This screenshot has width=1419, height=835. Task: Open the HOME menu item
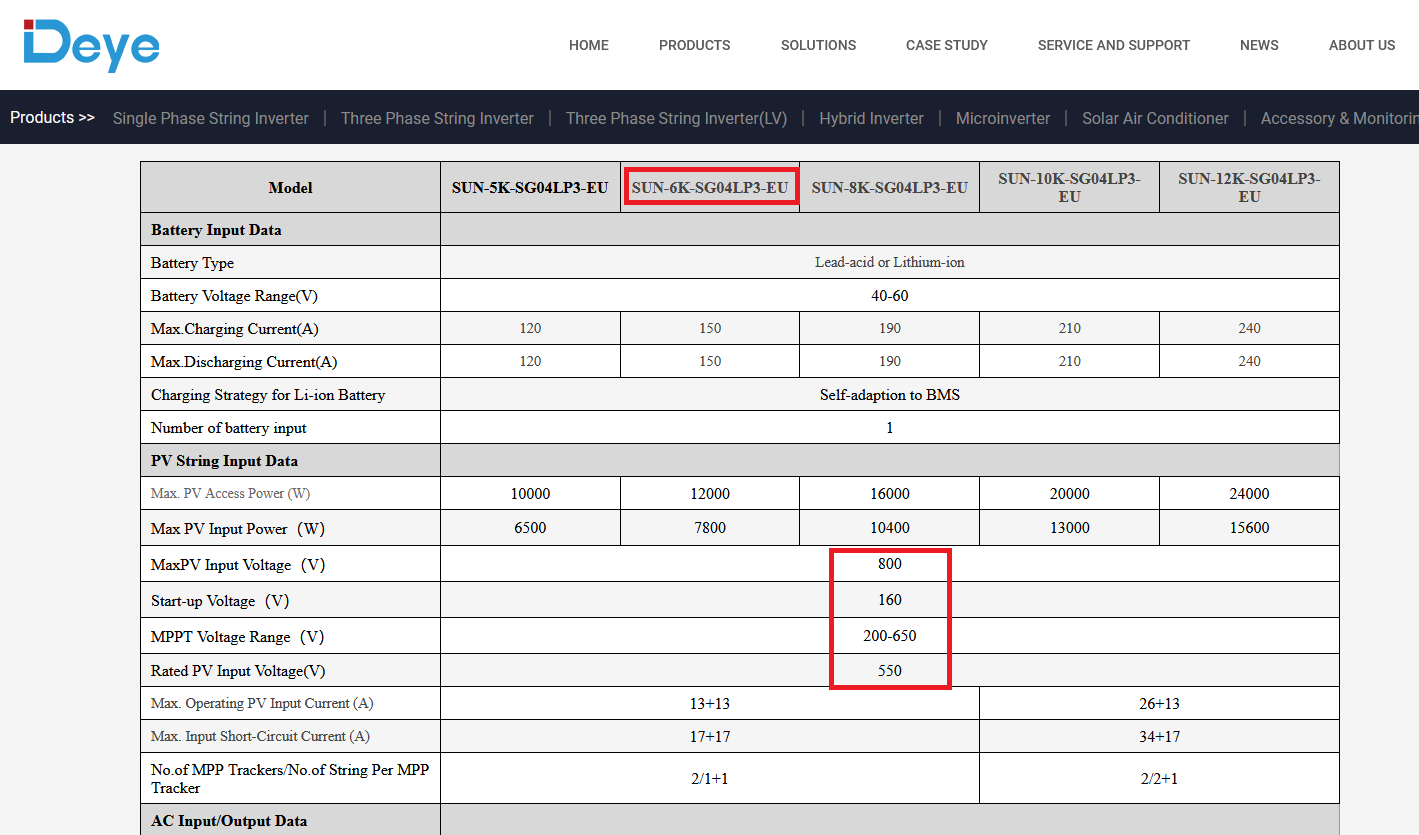pyautogui.click(x=589, y=45)
